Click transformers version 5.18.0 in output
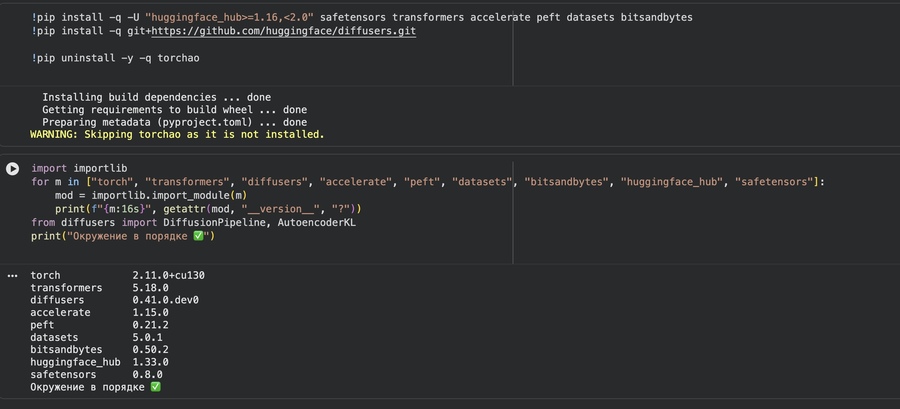 click(x=150, y=288)
